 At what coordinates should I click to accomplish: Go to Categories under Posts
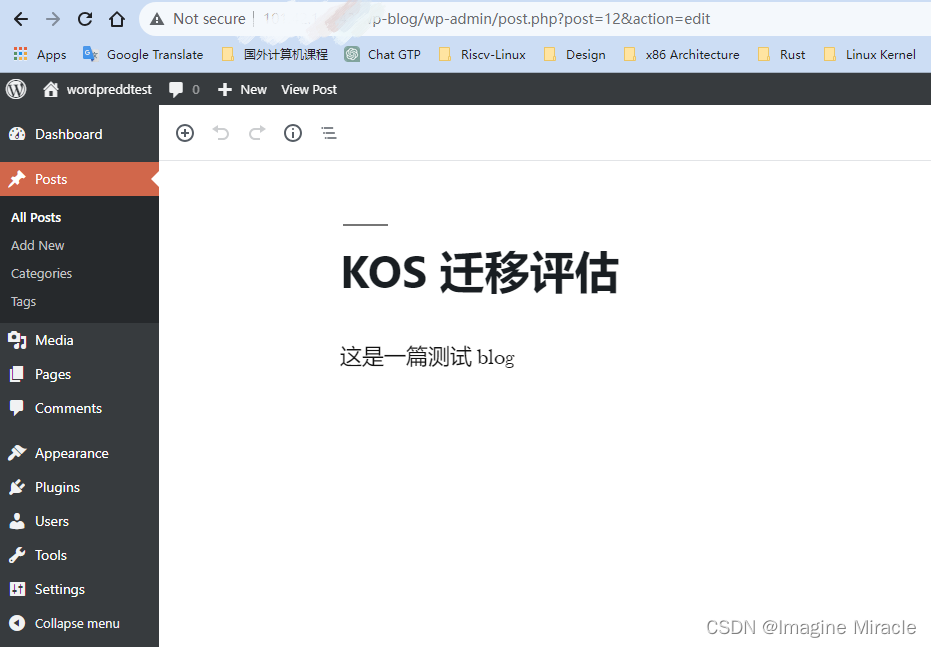click(42, 273)
